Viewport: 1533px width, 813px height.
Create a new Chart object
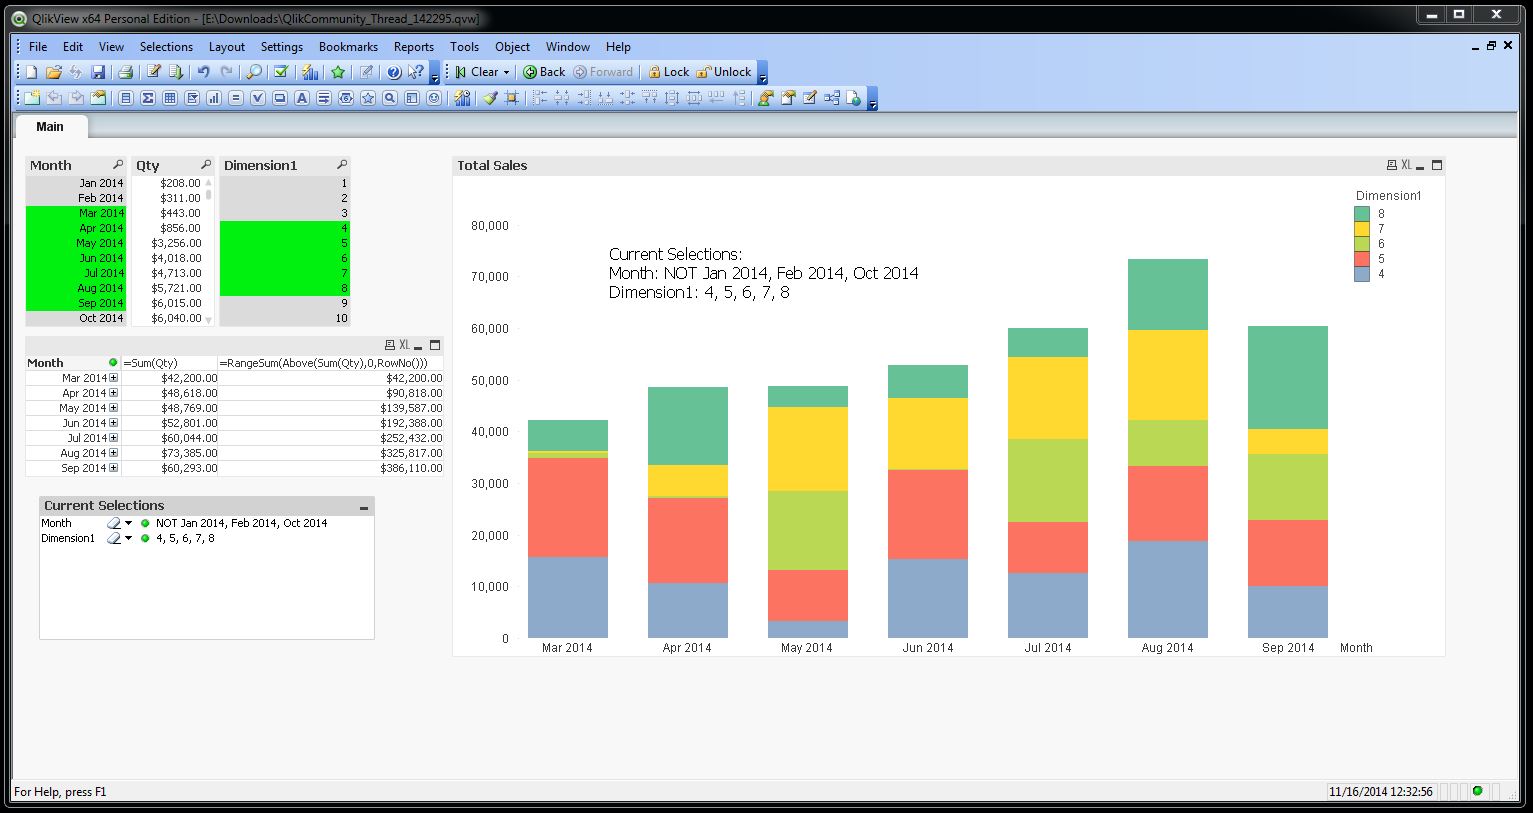(x=213, y=98)
